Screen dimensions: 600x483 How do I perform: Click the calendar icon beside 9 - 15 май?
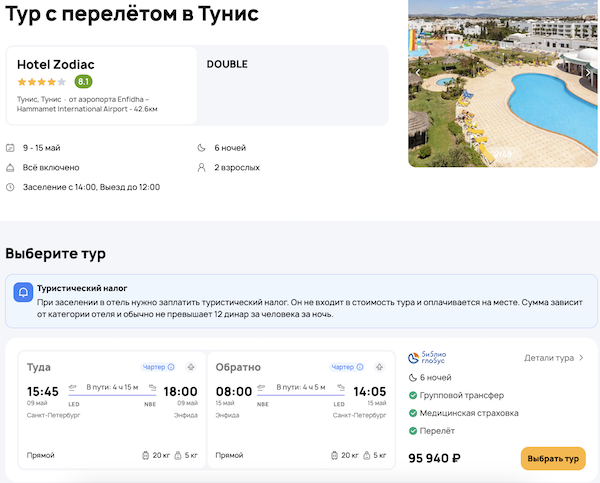(10, 148)
